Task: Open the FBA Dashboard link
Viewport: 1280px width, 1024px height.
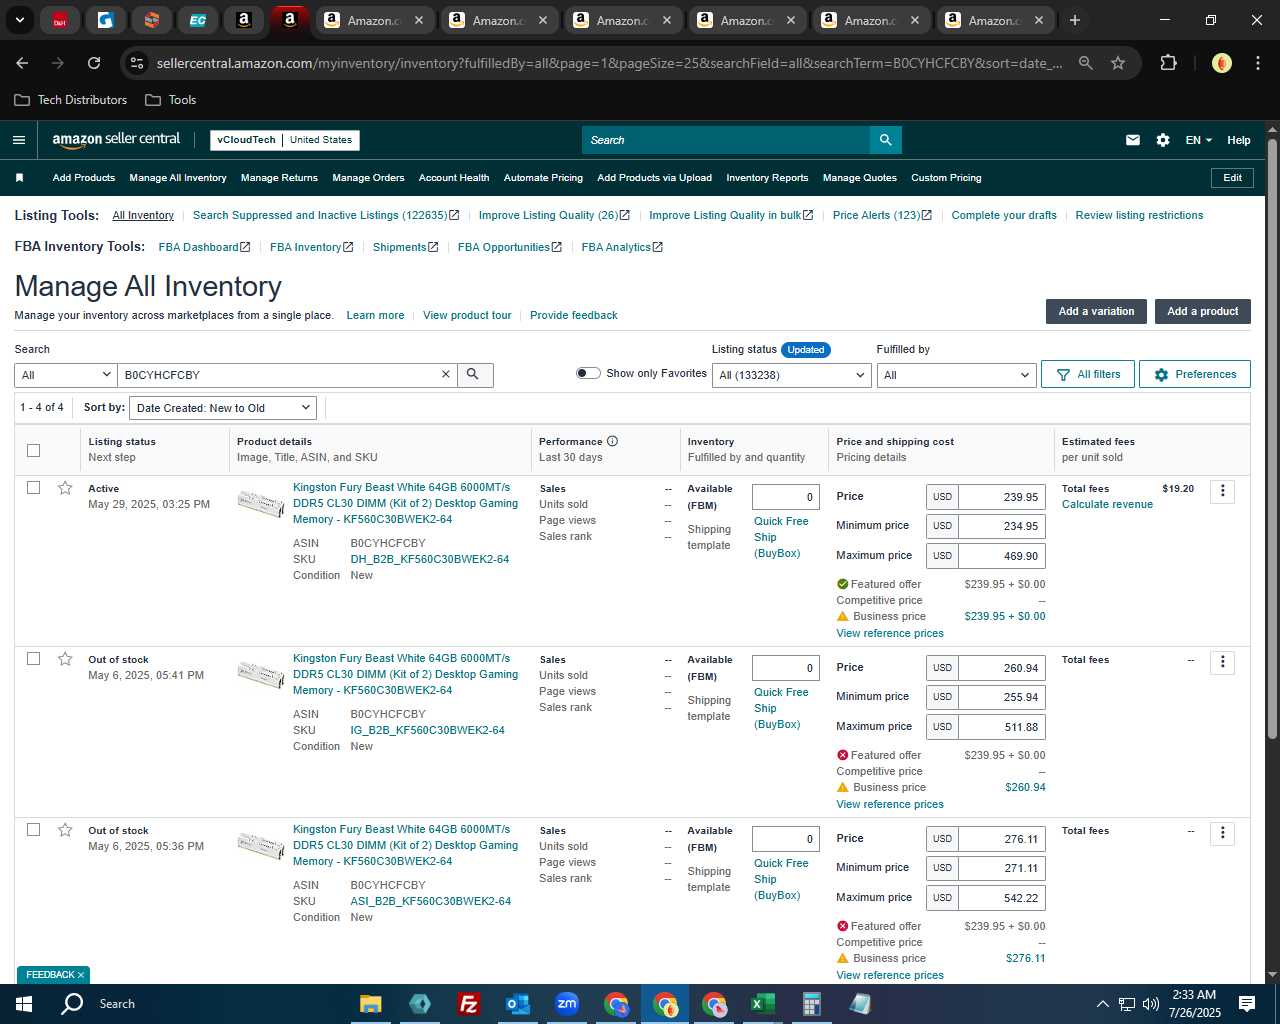Action: pyautogui.click(x=204, y=247)
